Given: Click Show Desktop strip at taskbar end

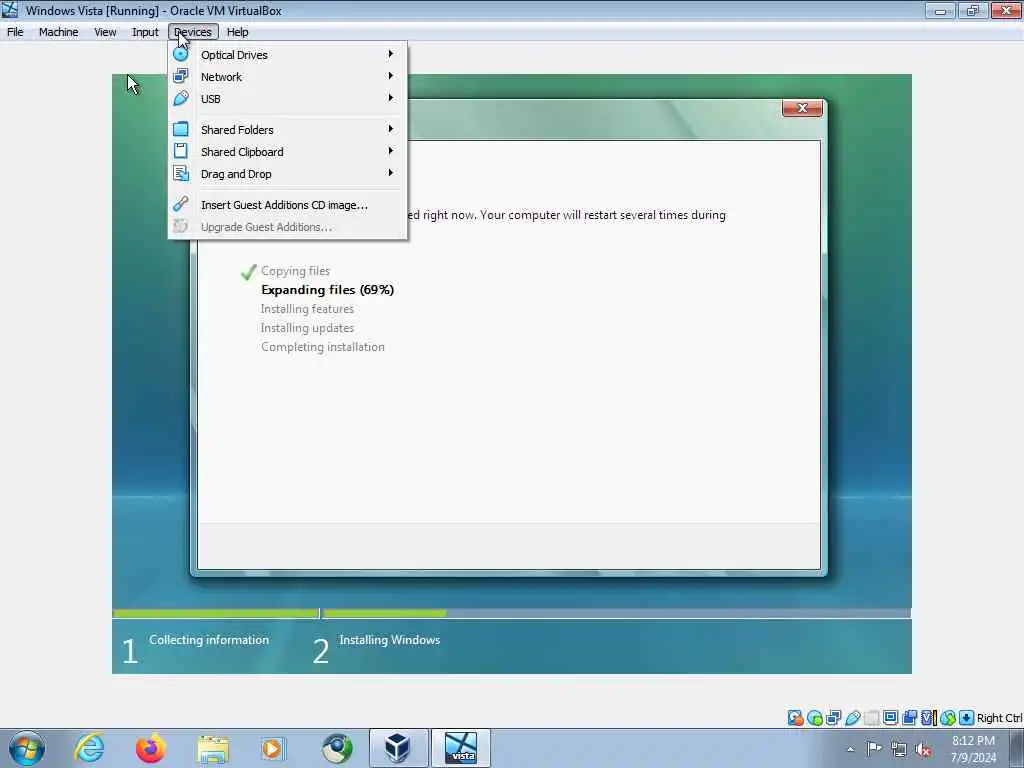Looking at the screenshot, I should 1016,748.
